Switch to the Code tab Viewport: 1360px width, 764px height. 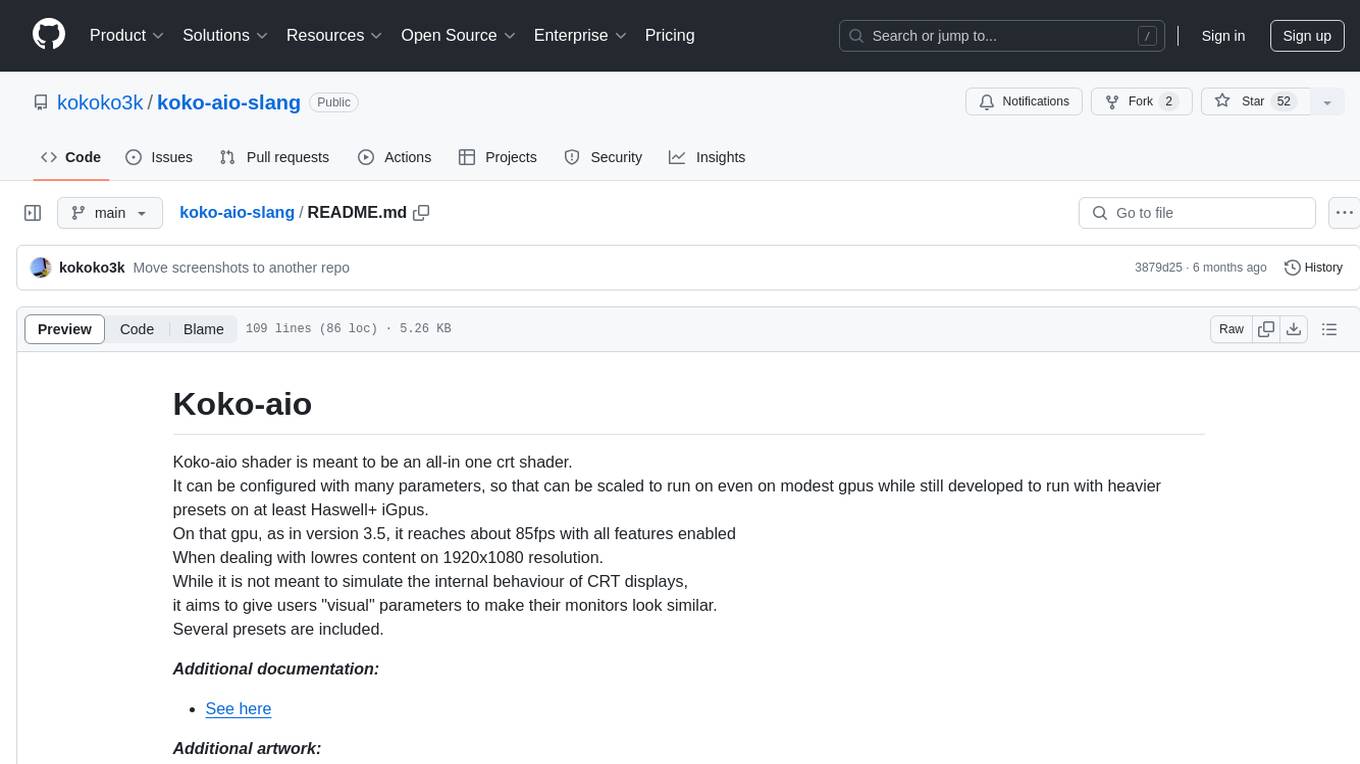click(71, 157)
